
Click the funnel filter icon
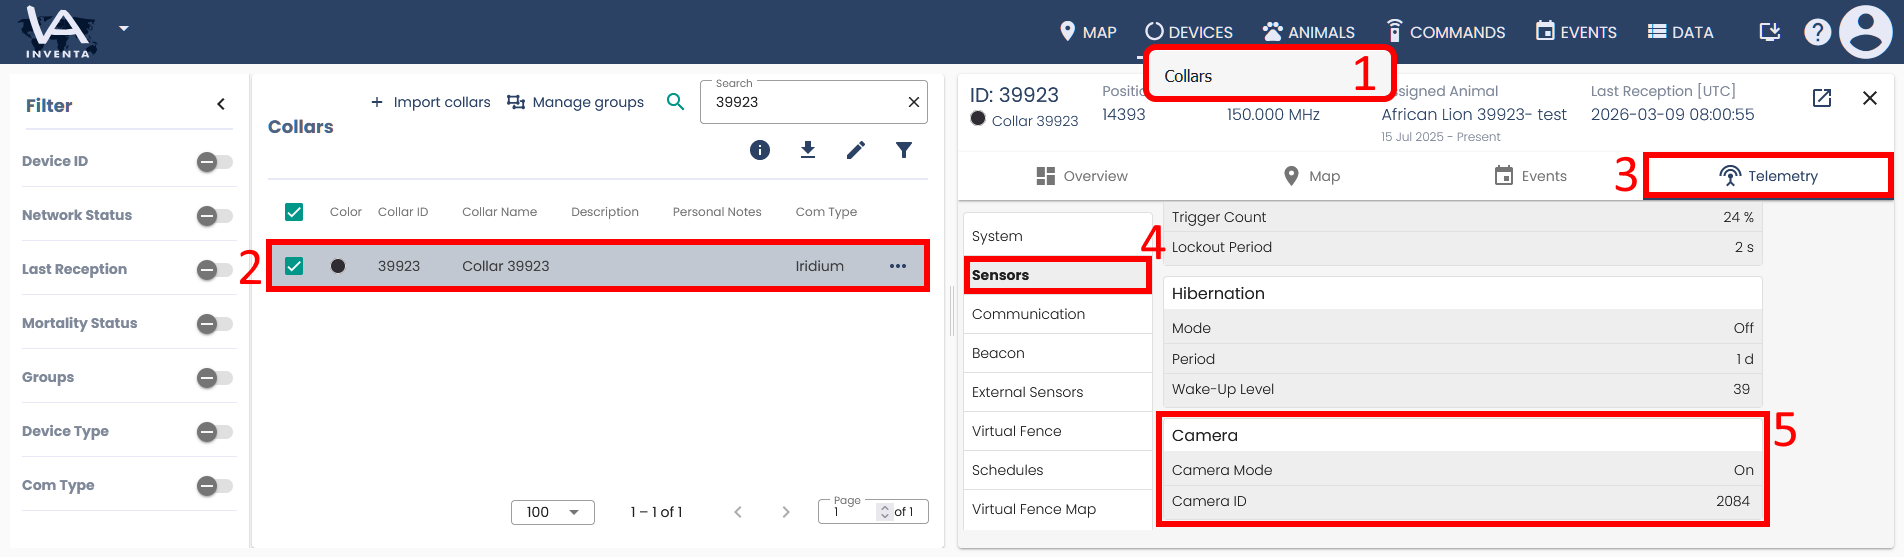(904, 150)
